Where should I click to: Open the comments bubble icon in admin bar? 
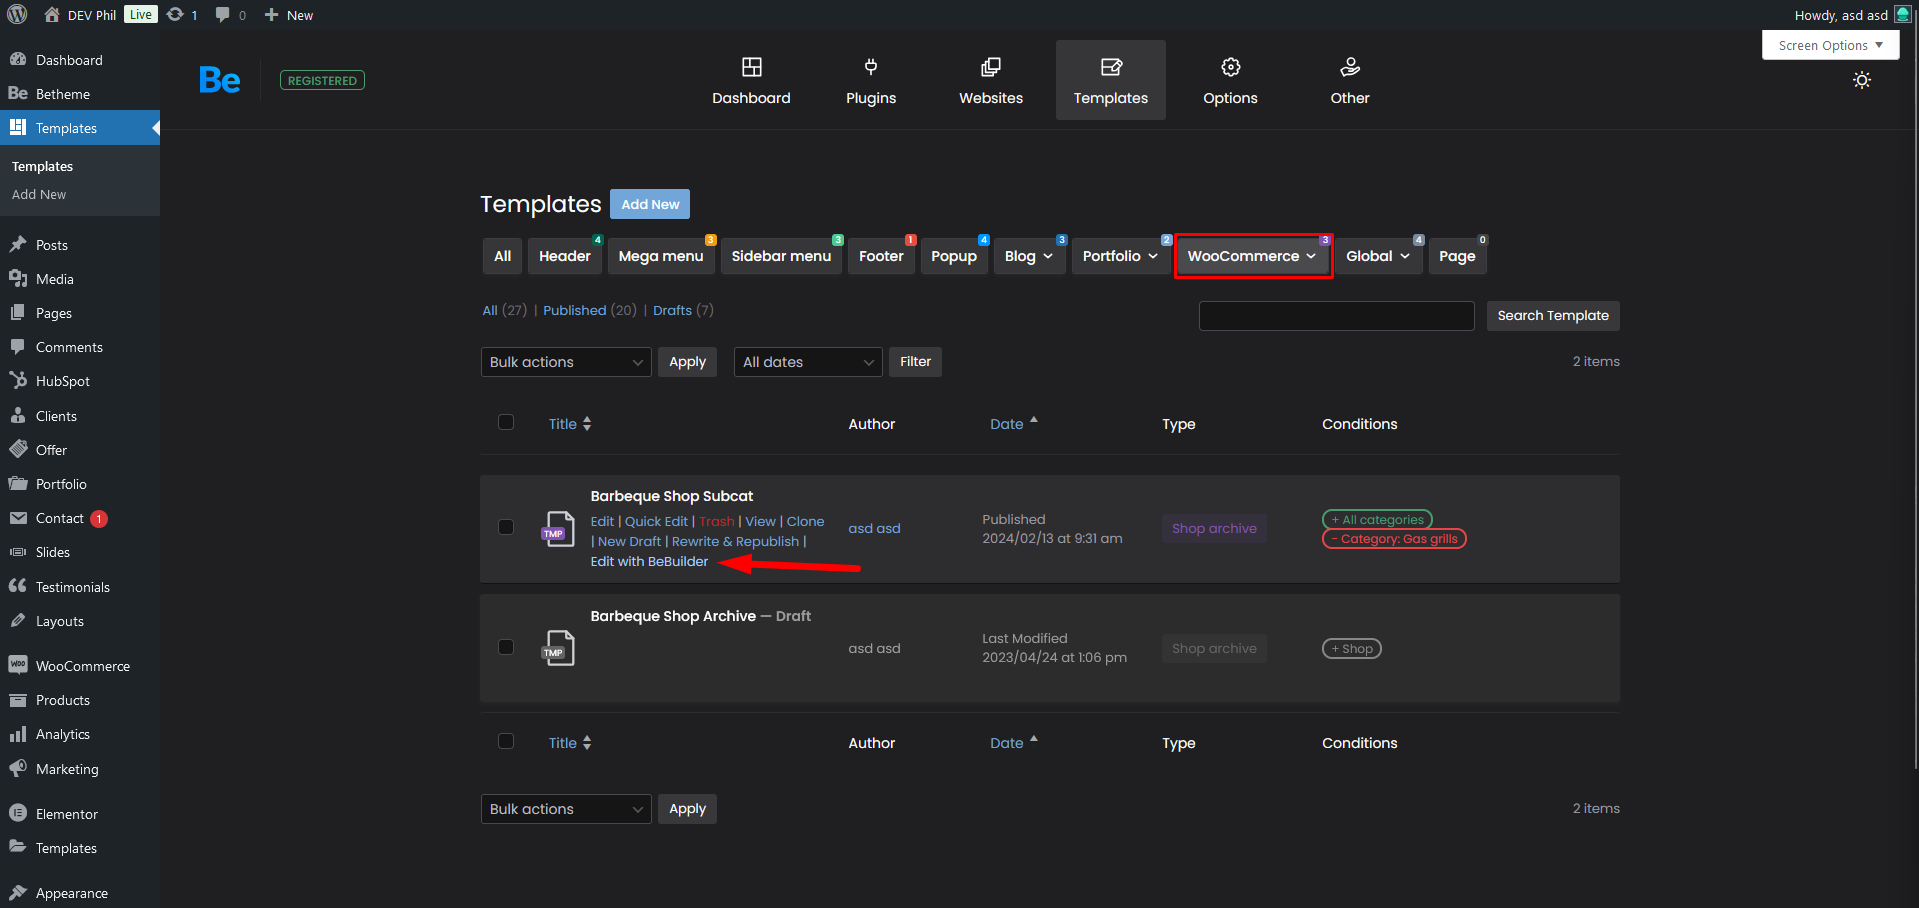pos(222,15)
